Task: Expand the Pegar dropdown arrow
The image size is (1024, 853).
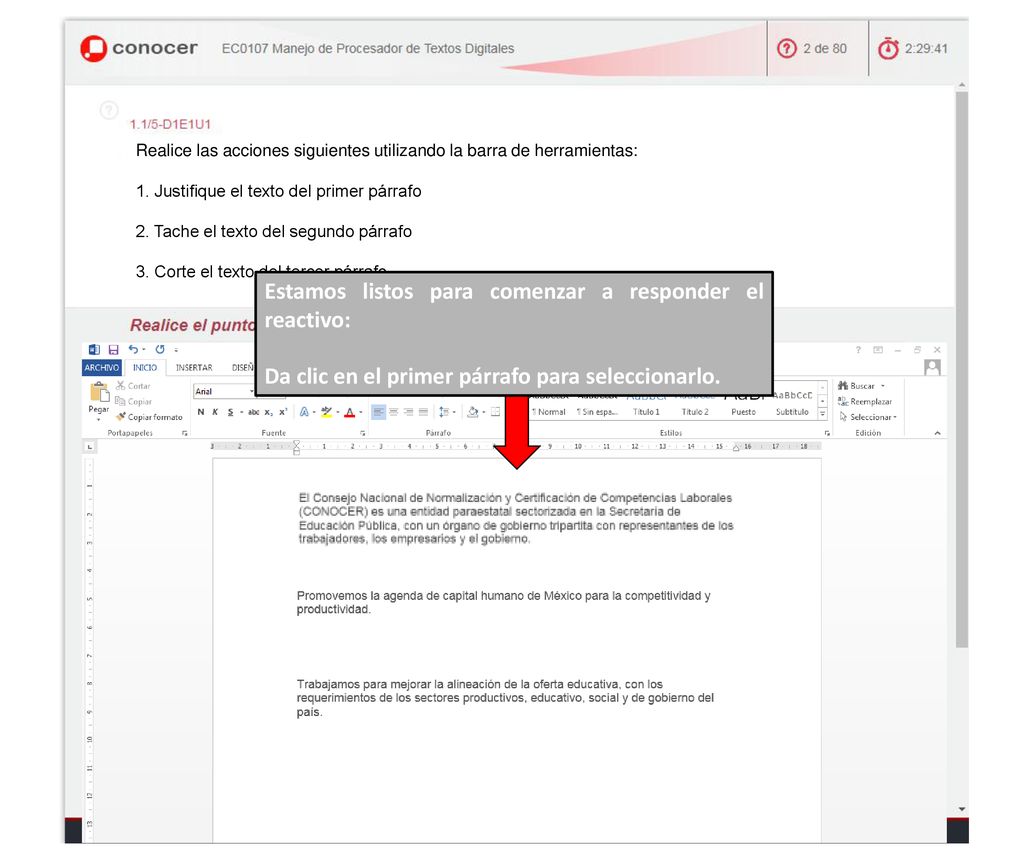Action: tap(99, 419)
